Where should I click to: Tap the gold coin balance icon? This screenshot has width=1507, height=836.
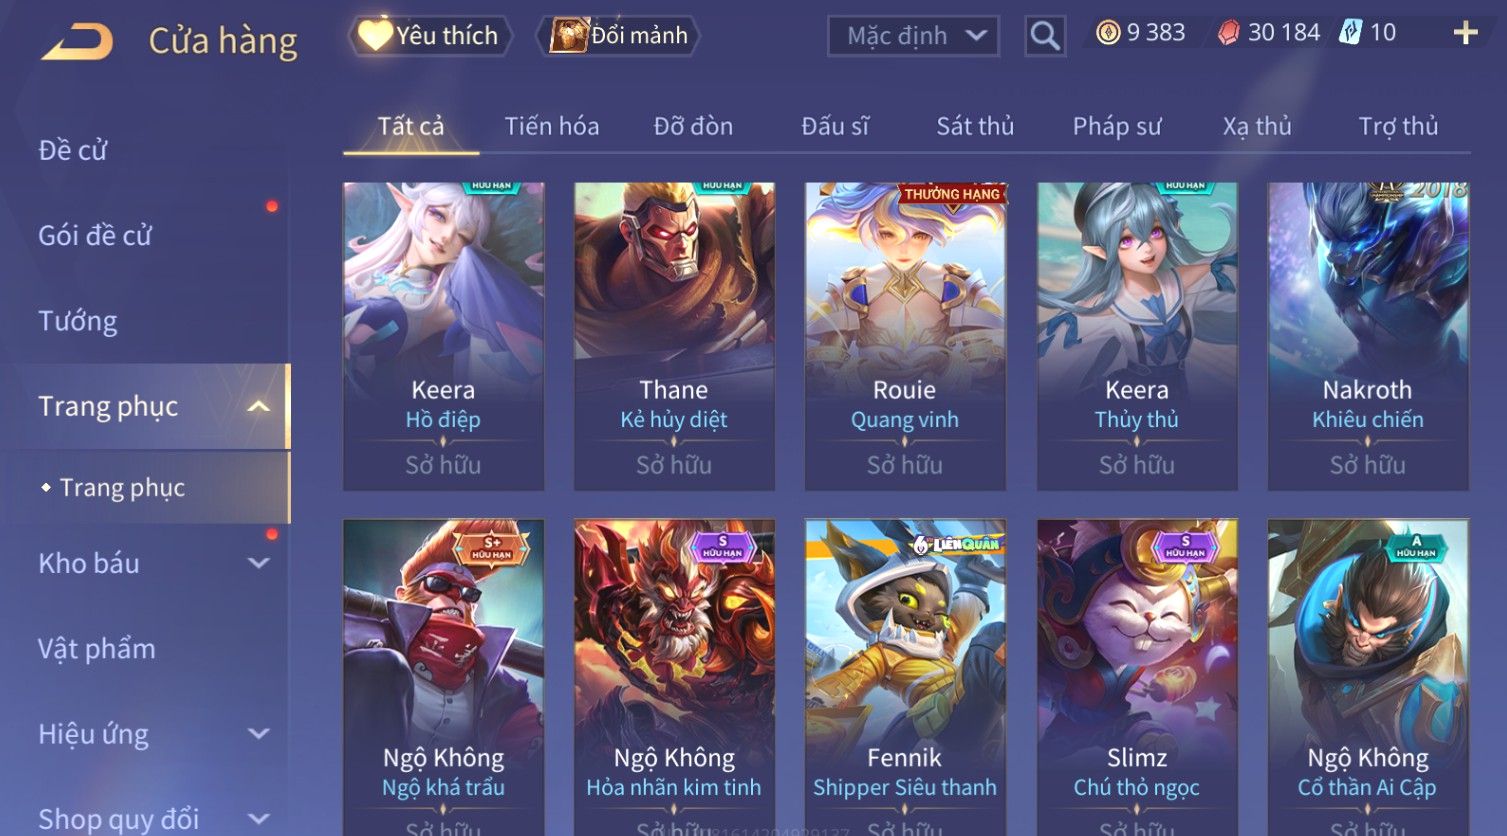click(1108, 33)
